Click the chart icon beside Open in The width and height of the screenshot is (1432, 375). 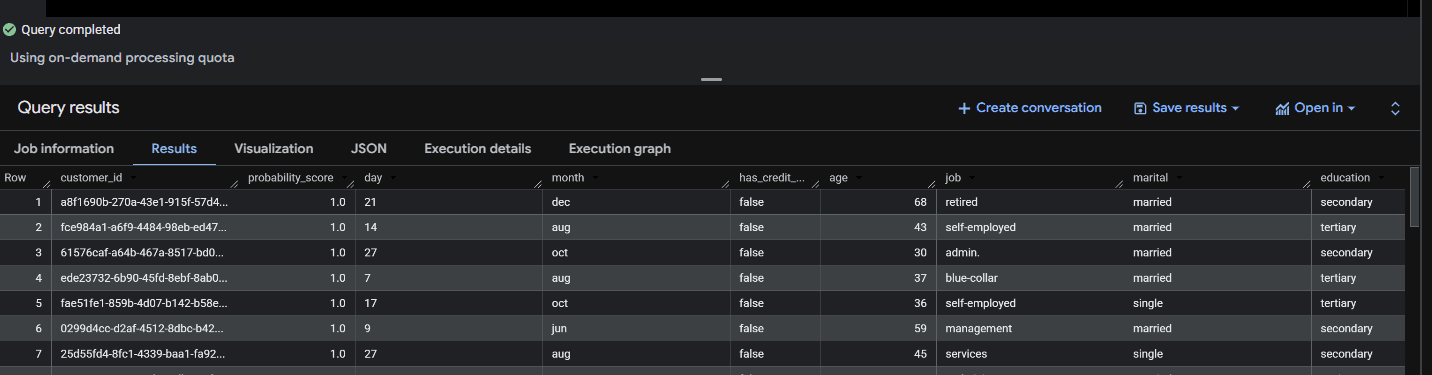pyautogui.click(x=1282, y=108)
